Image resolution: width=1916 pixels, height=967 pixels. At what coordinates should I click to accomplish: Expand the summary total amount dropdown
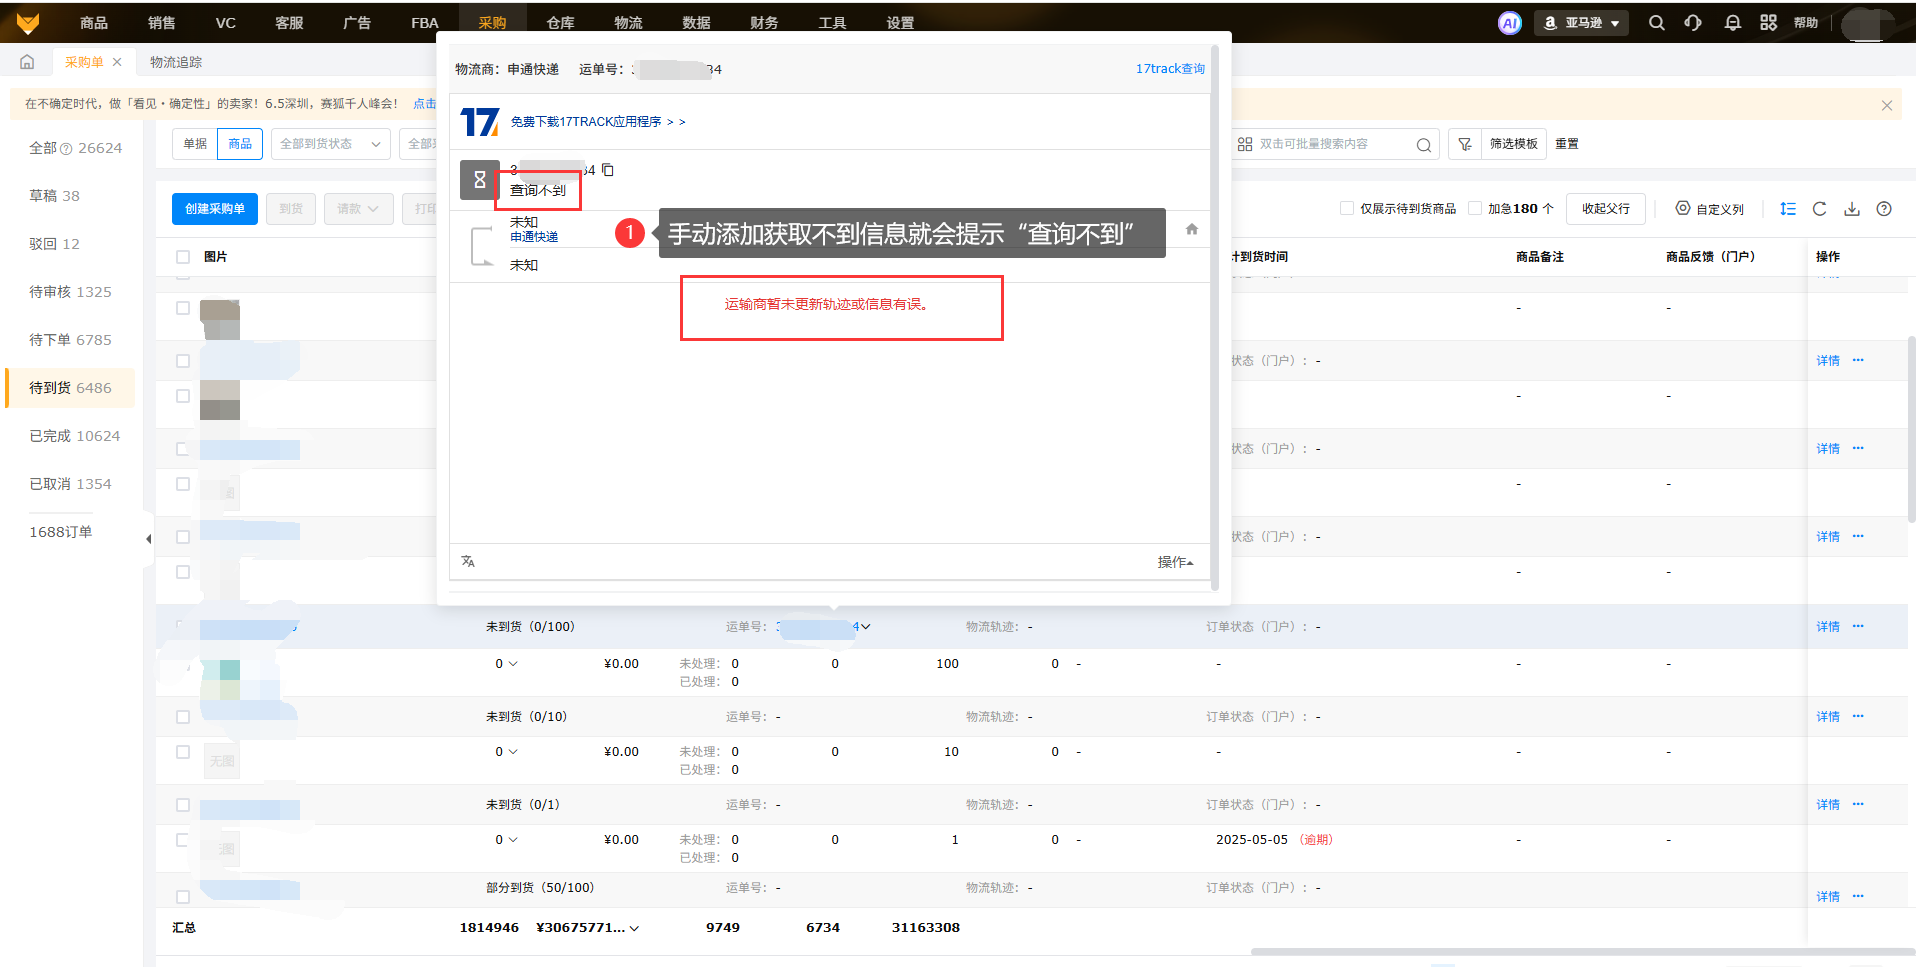(634, 928)
